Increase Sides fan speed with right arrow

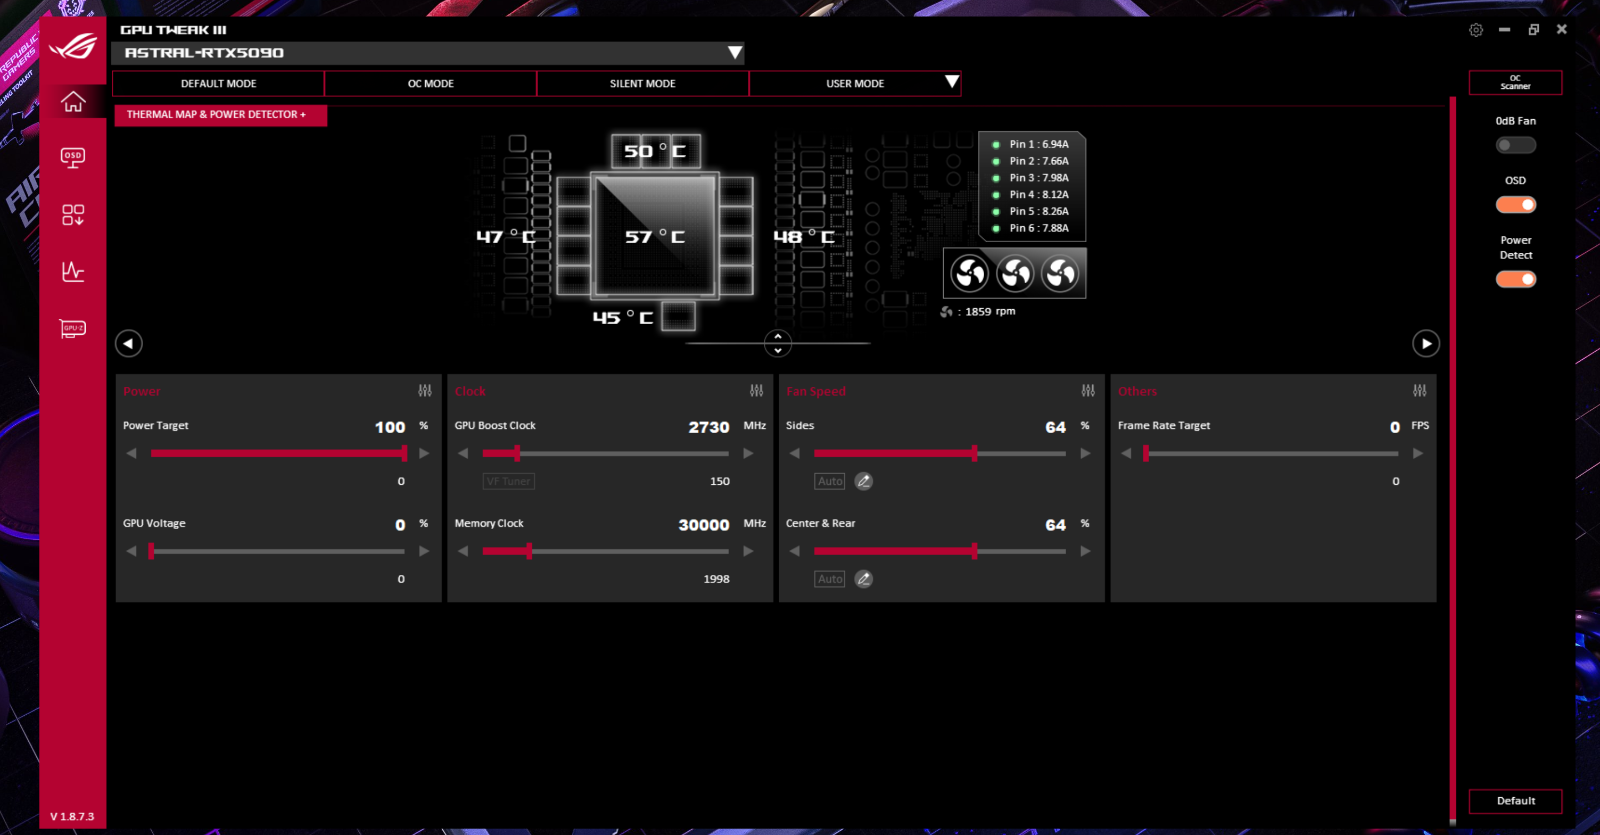pos(1085,453)
